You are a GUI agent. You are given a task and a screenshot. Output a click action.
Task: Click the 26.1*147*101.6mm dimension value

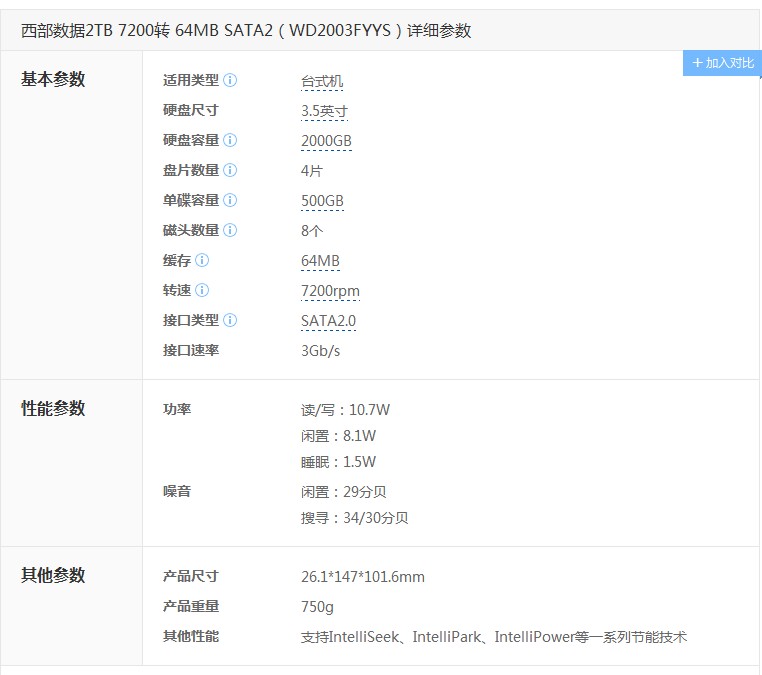(363, 577)
